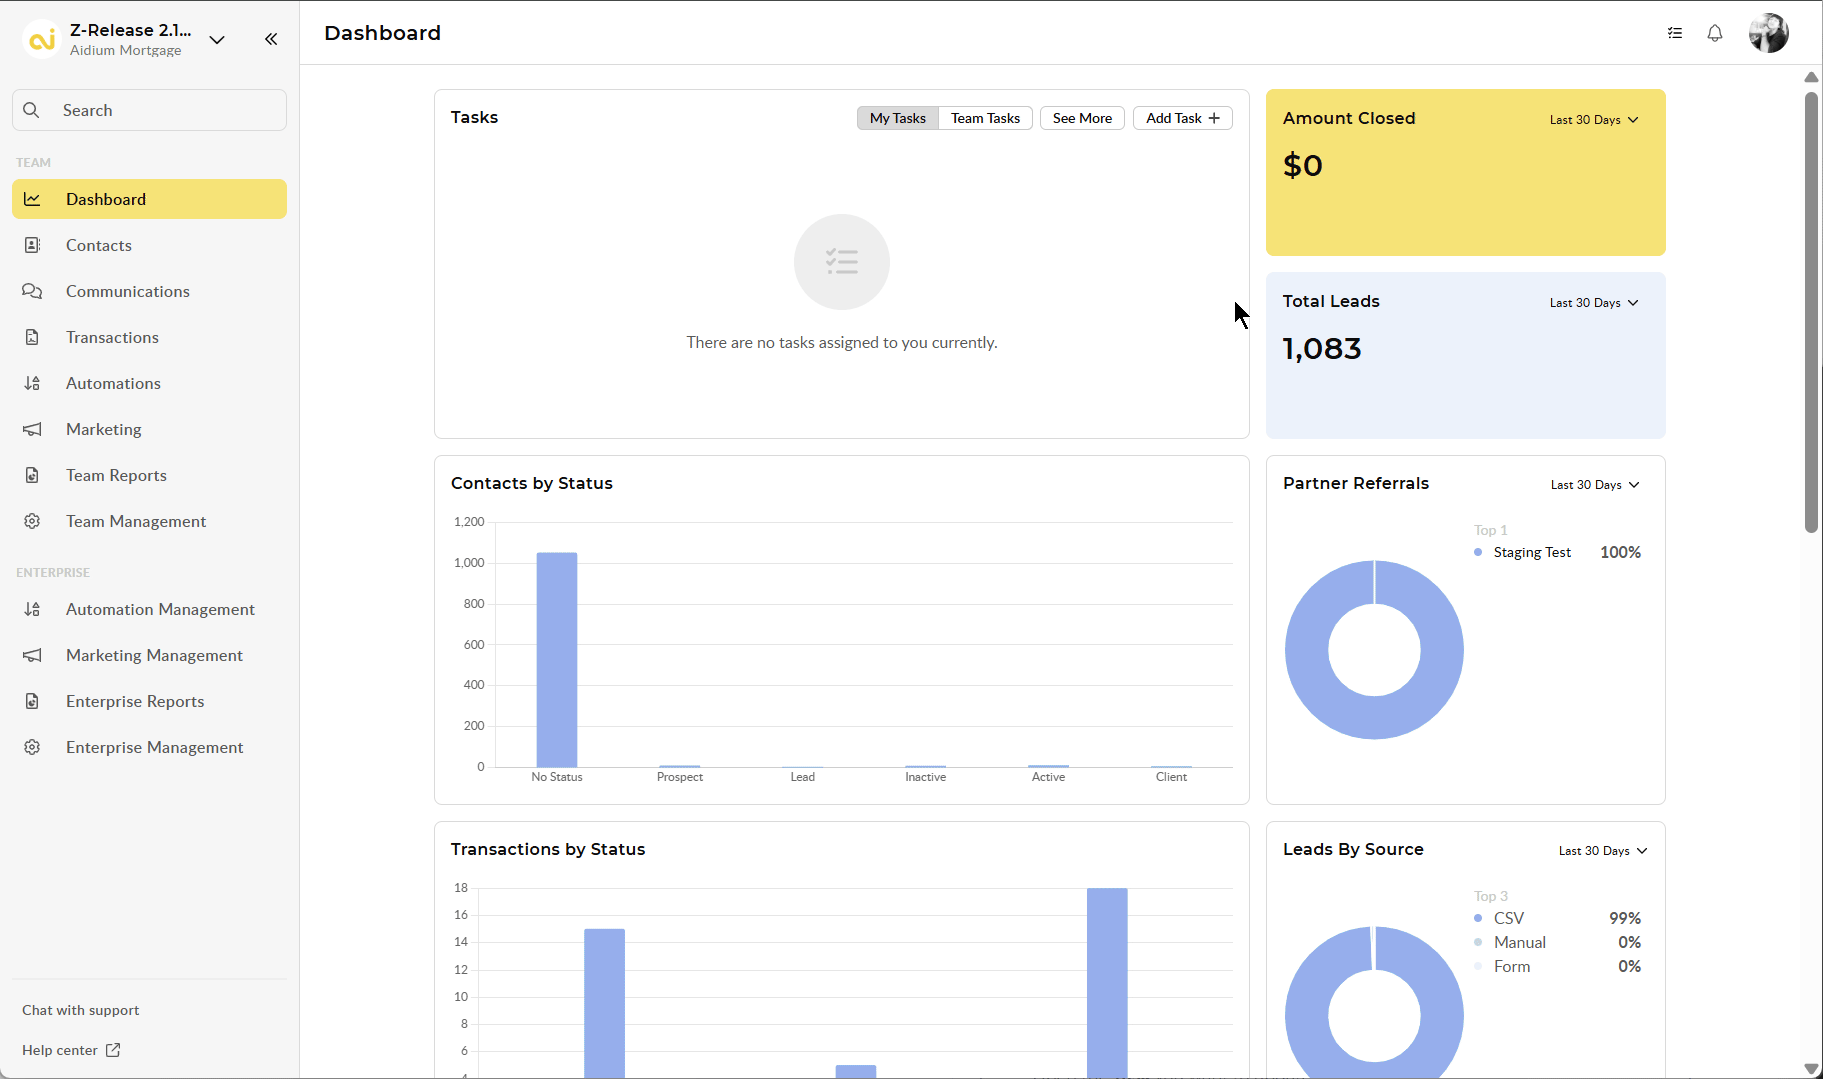Open the task checklist icon in header
Viewport: 1823px width, 1079px height.
pyautogui.click(x=1675, y=33)
